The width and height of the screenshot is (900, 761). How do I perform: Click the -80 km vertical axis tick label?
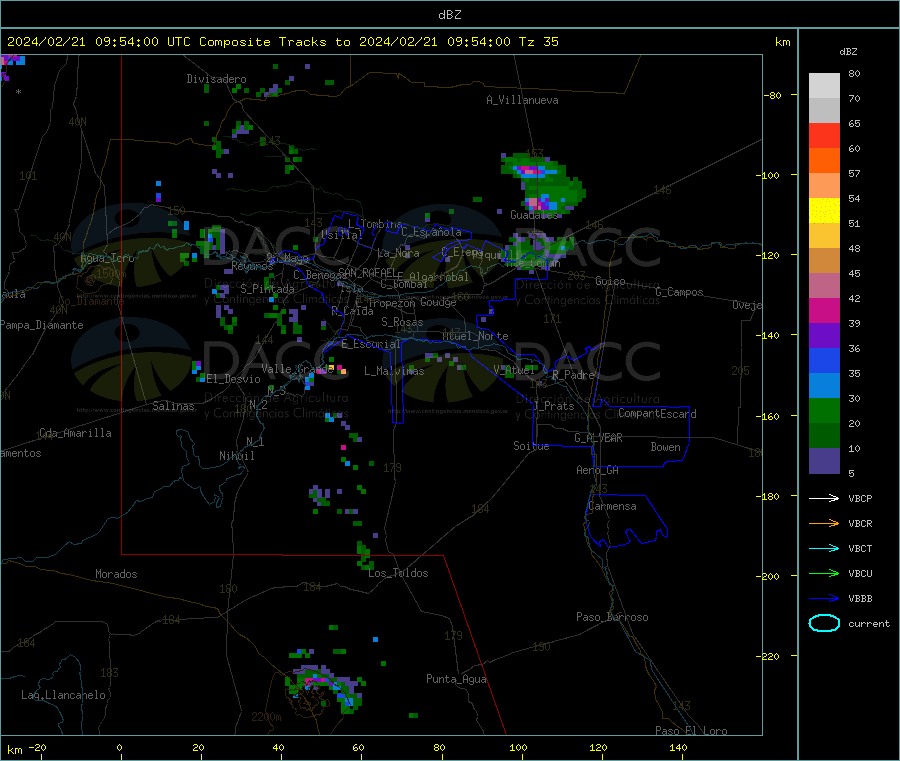point(773,95)
